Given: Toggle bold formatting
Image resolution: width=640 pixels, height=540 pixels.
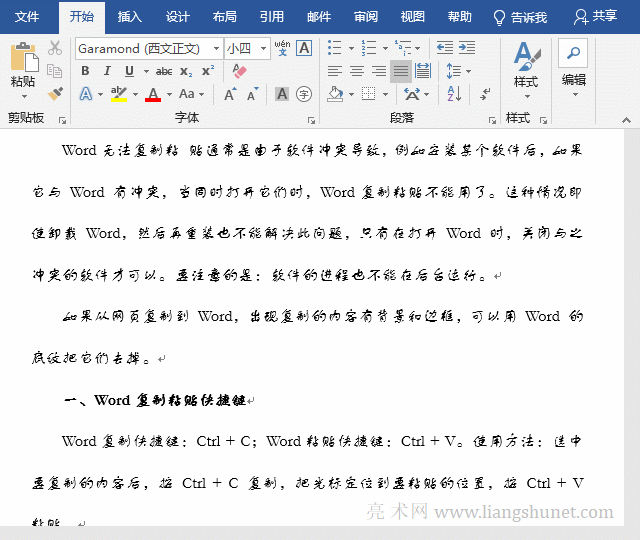Looking at the screenshot, I should (x=85, y=71).
